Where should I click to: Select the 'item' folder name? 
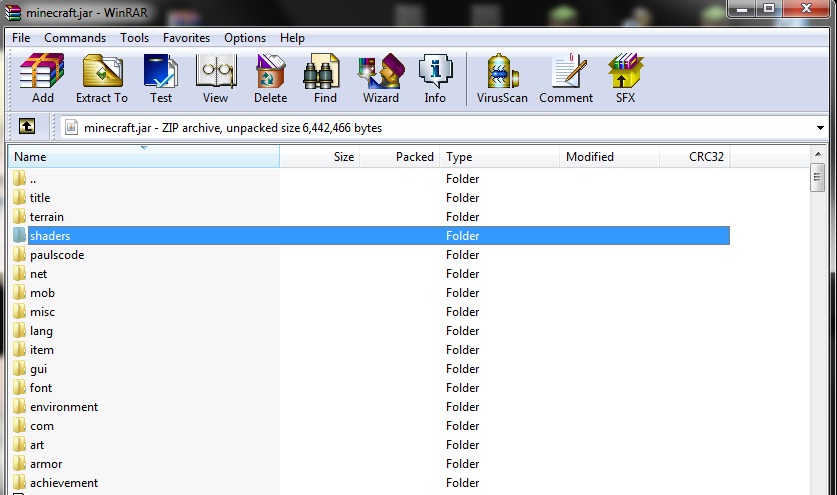click(x=42, y=350)
